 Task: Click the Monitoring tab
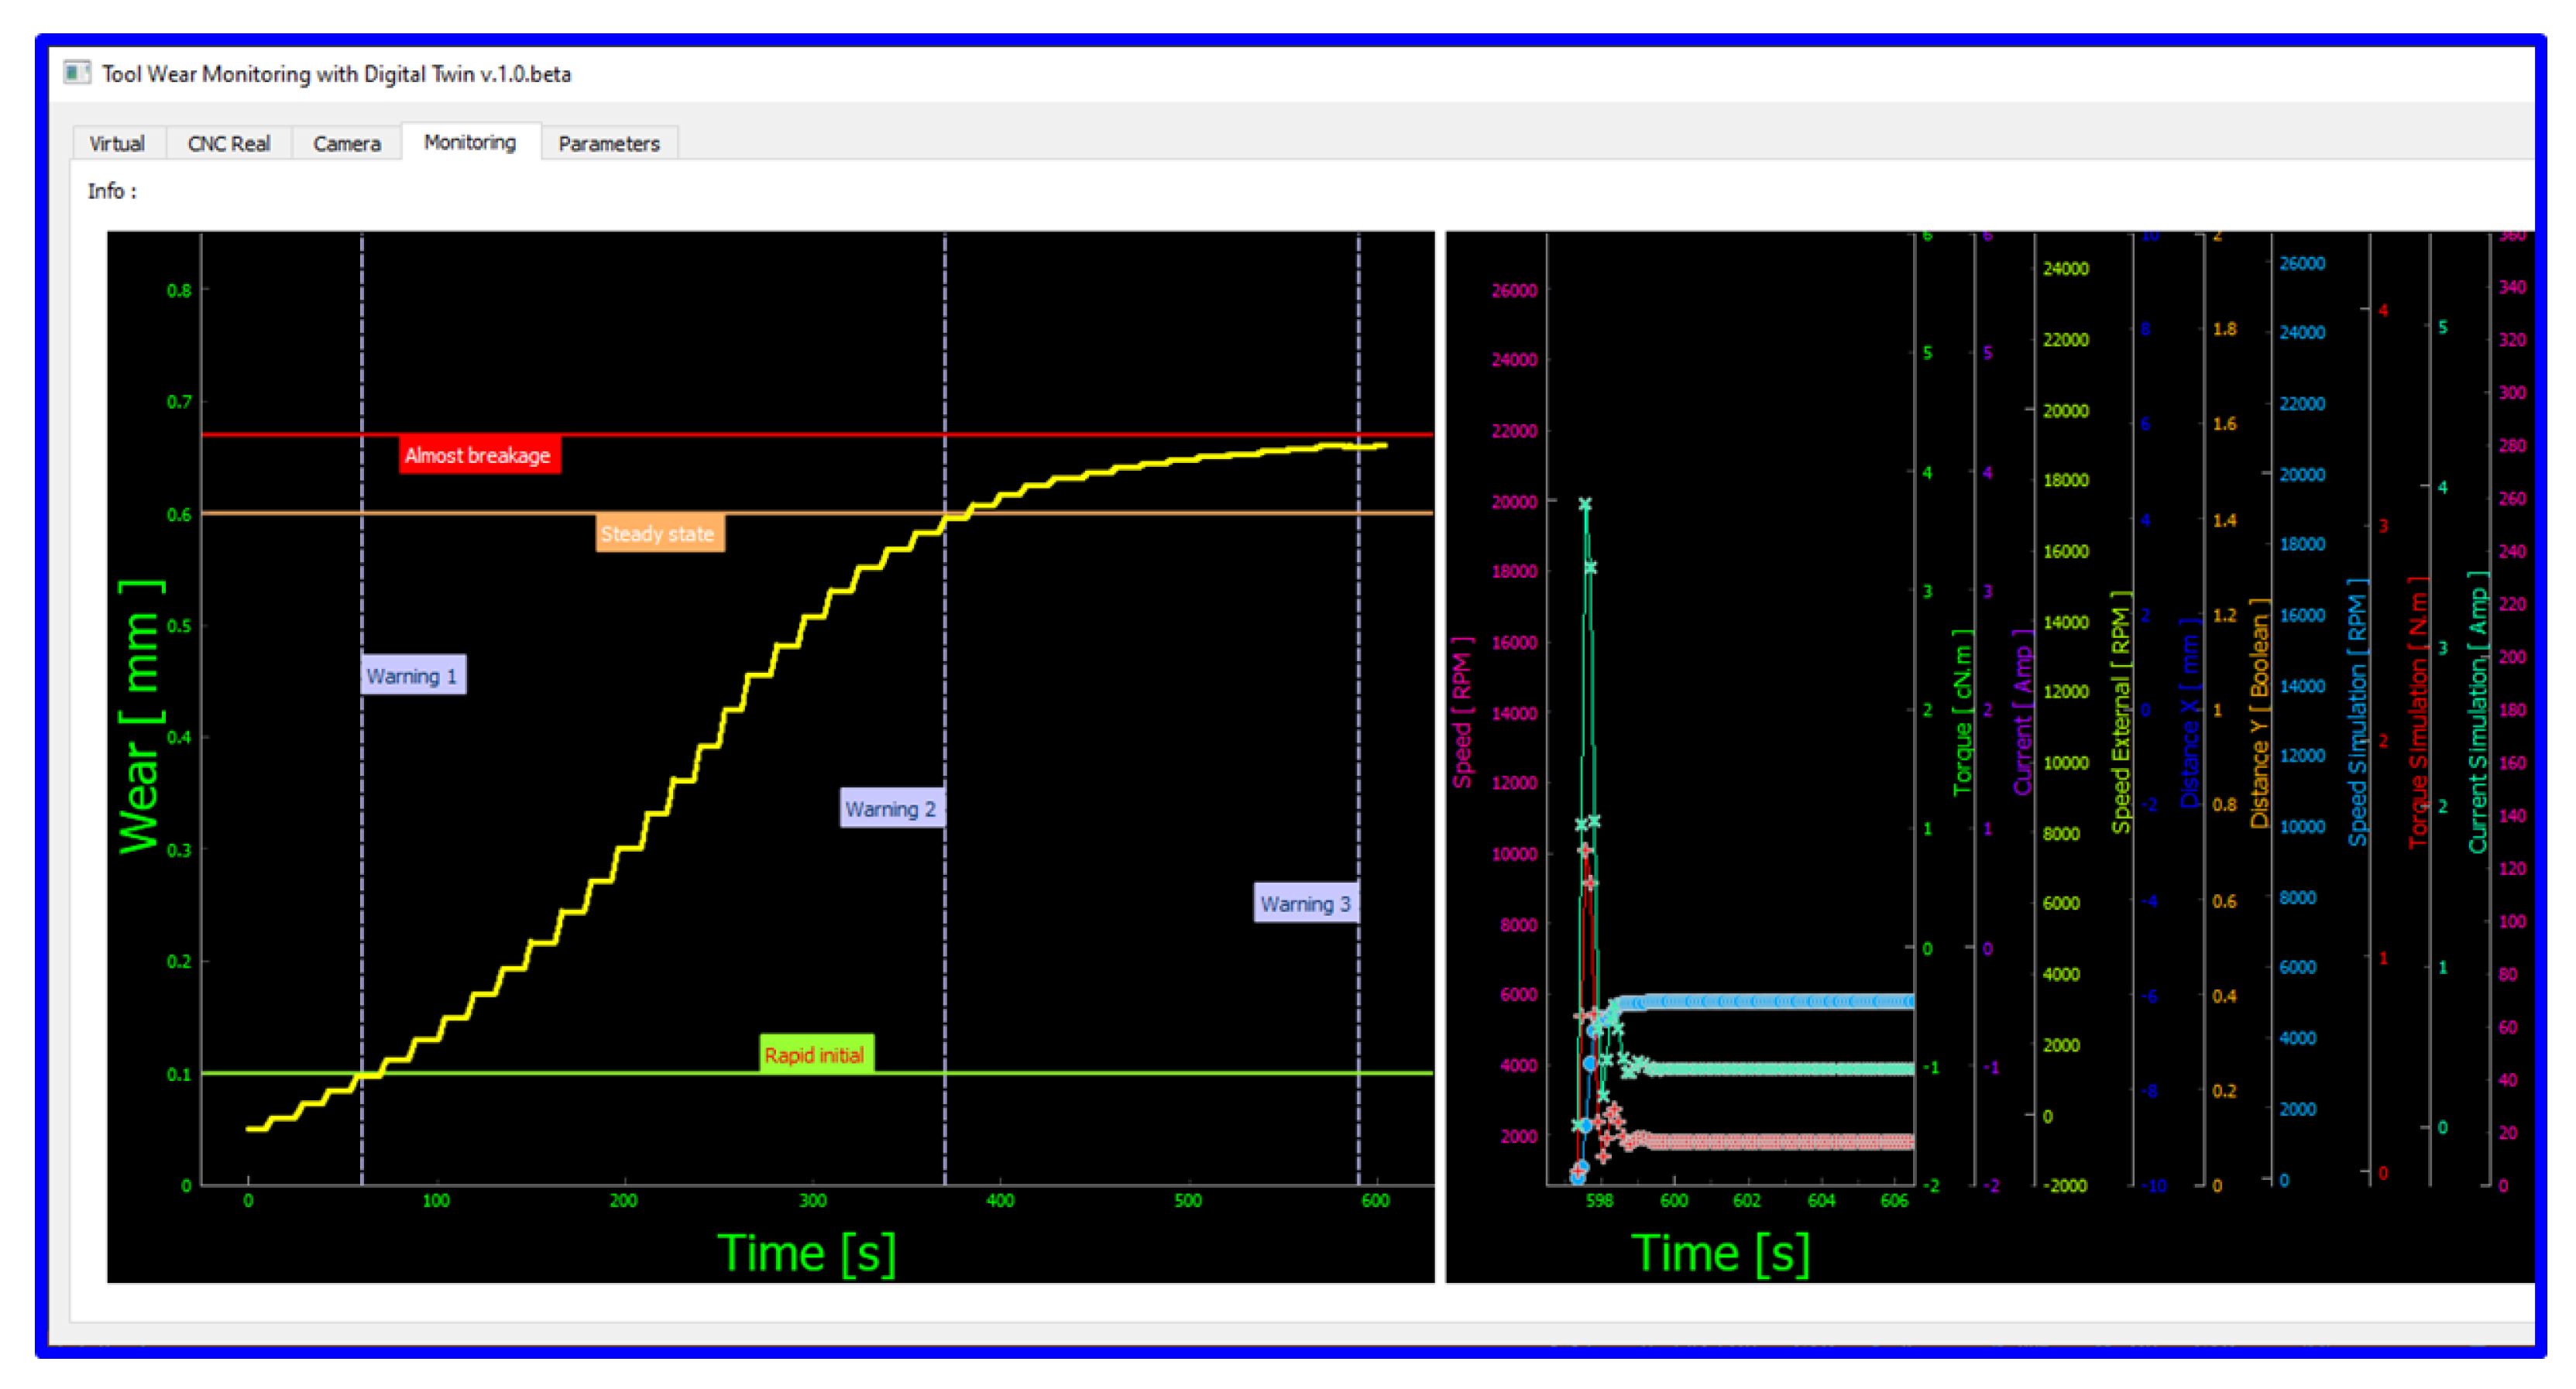tap(470, 143)
